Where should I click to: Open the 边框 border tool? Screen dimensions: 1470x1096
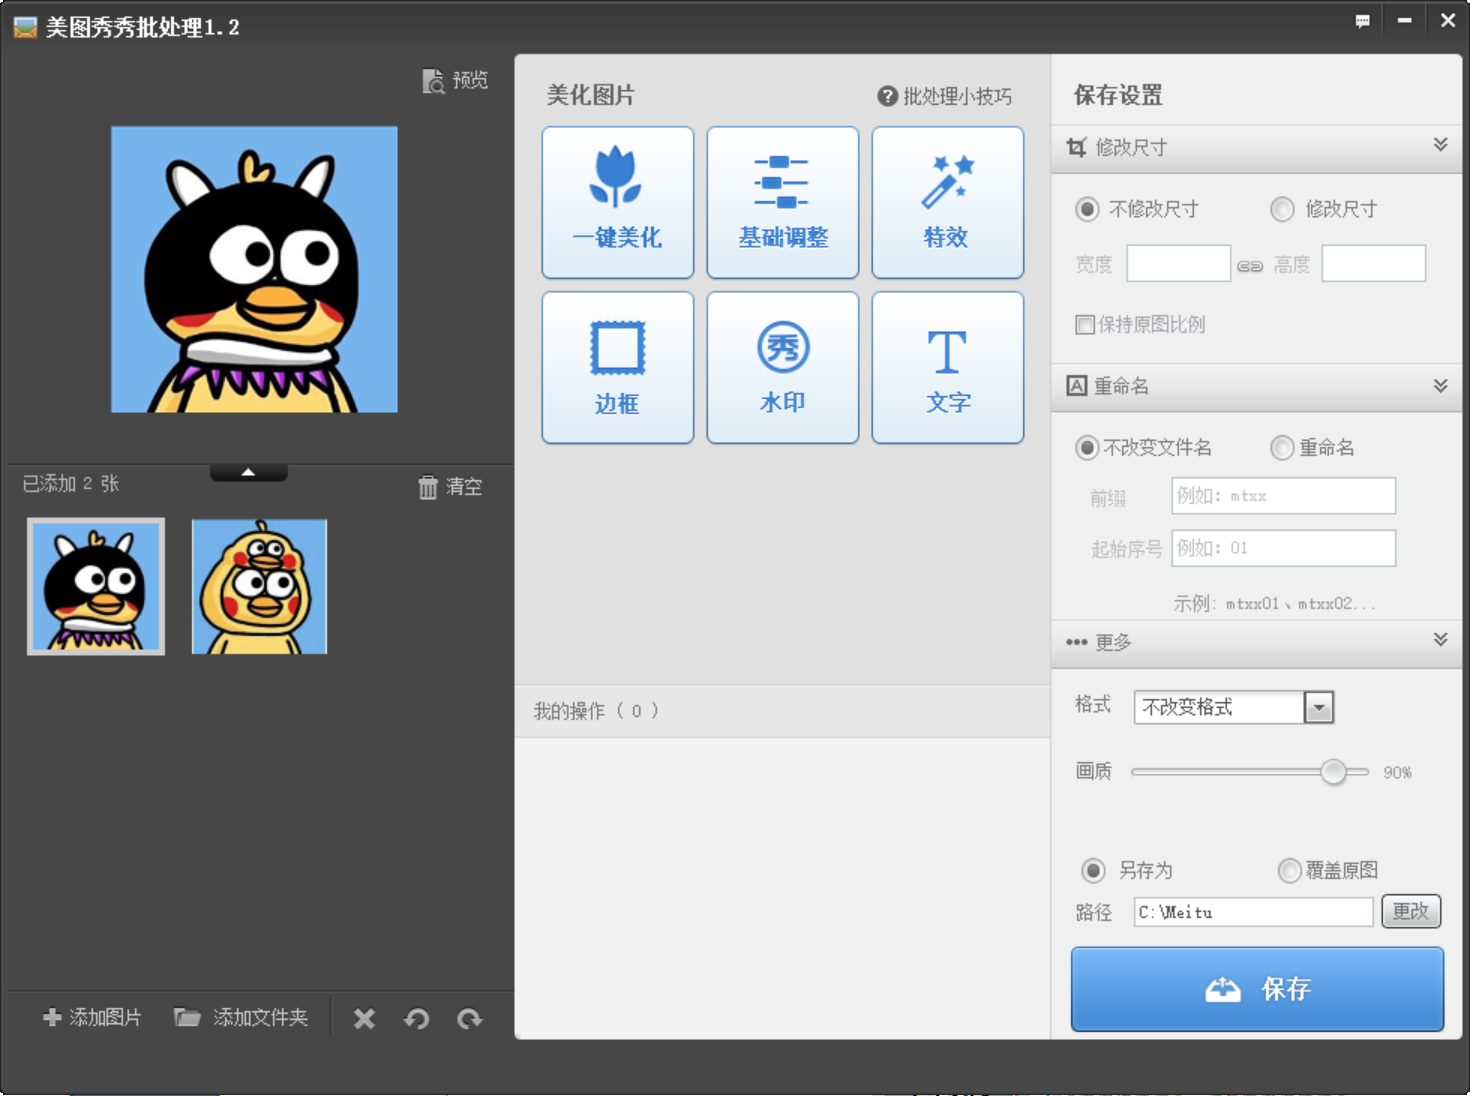(x=617, y=368)
